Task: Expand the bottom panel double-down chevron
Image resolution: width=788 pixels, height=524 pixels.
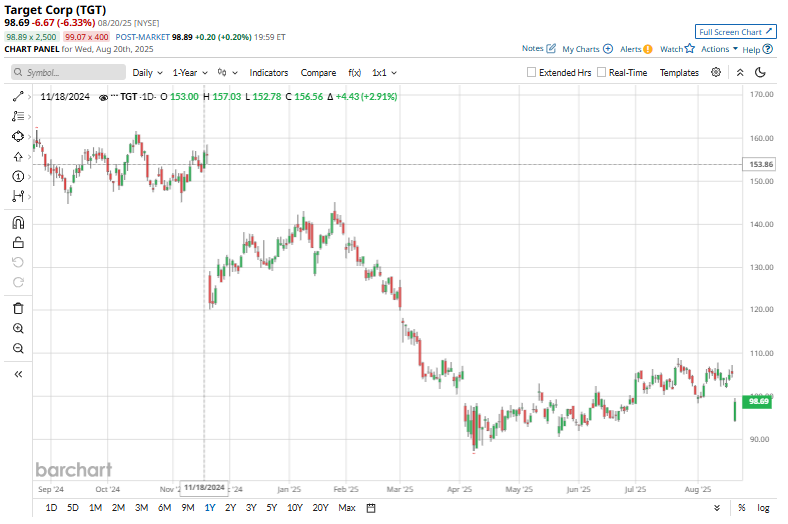Action: coord(717,508)
